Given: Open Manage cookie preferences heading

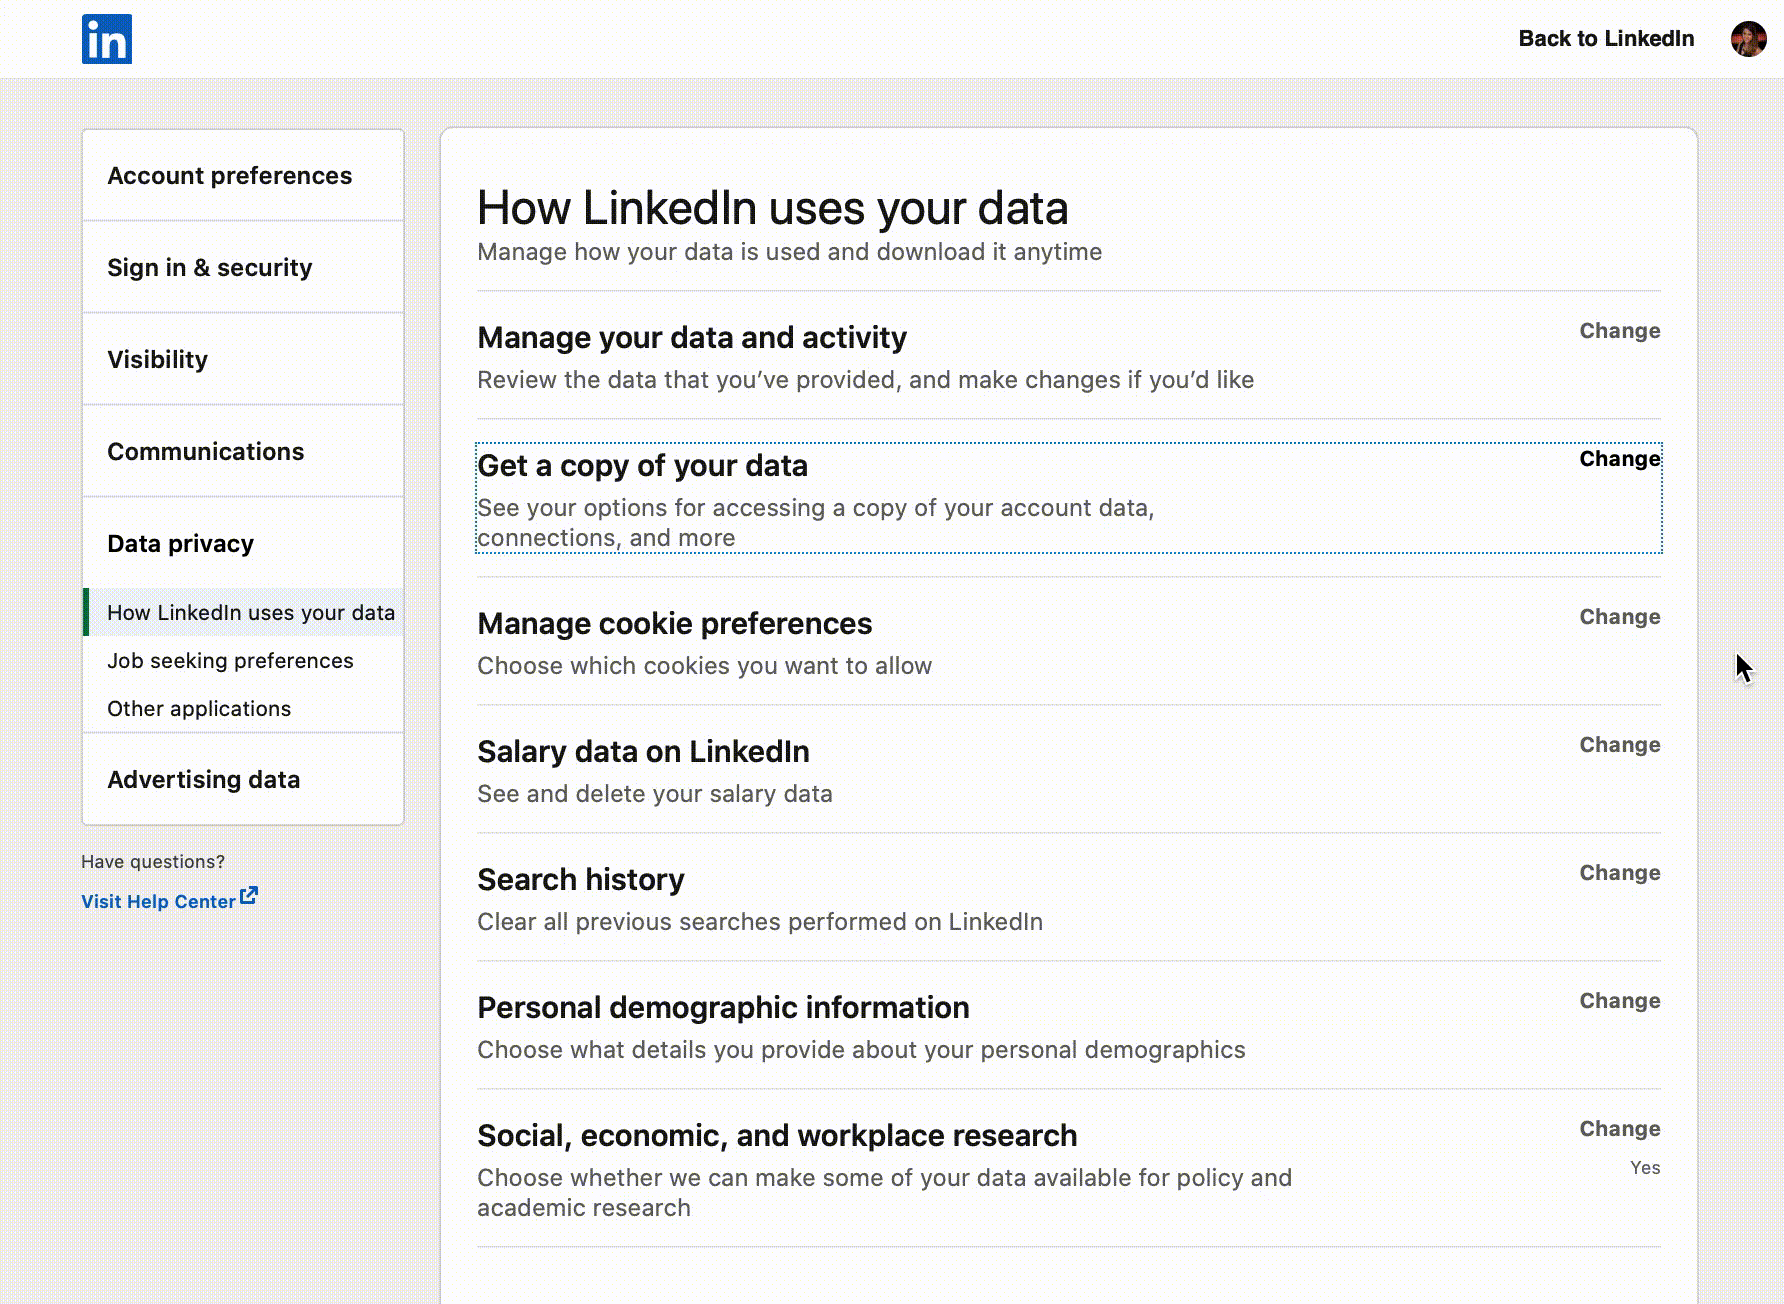Looking at the screenshot, I should click(x=675, y=624).
